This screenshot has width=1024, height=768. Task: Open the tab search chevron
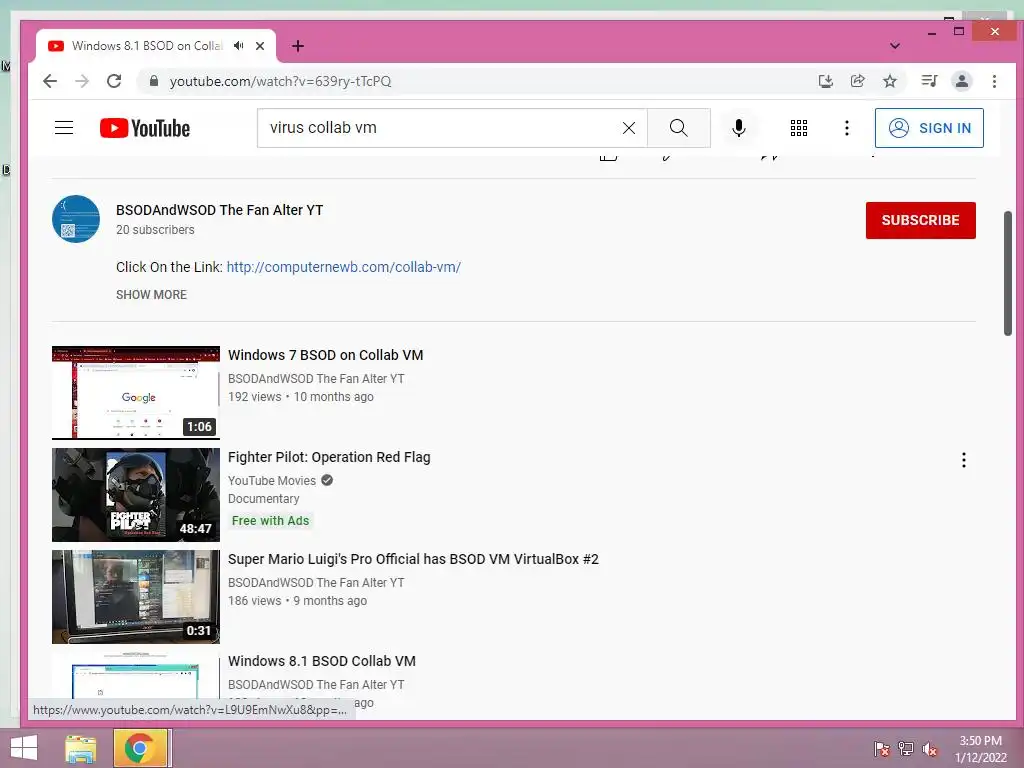click(895, 46)
